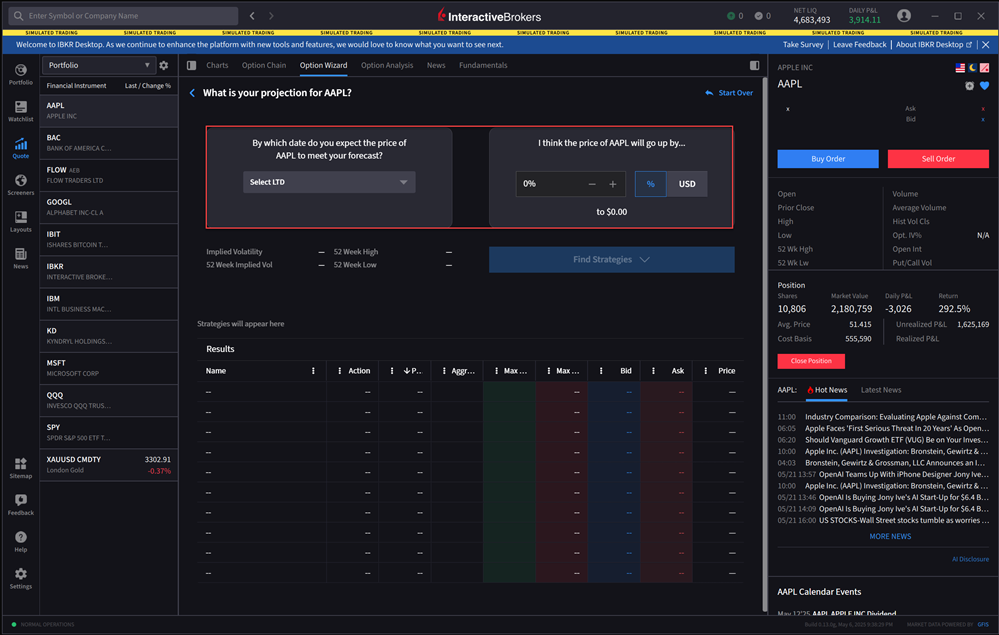
Task: Select the MSFT row in portfolio list
Action: (x=108, y=368)
